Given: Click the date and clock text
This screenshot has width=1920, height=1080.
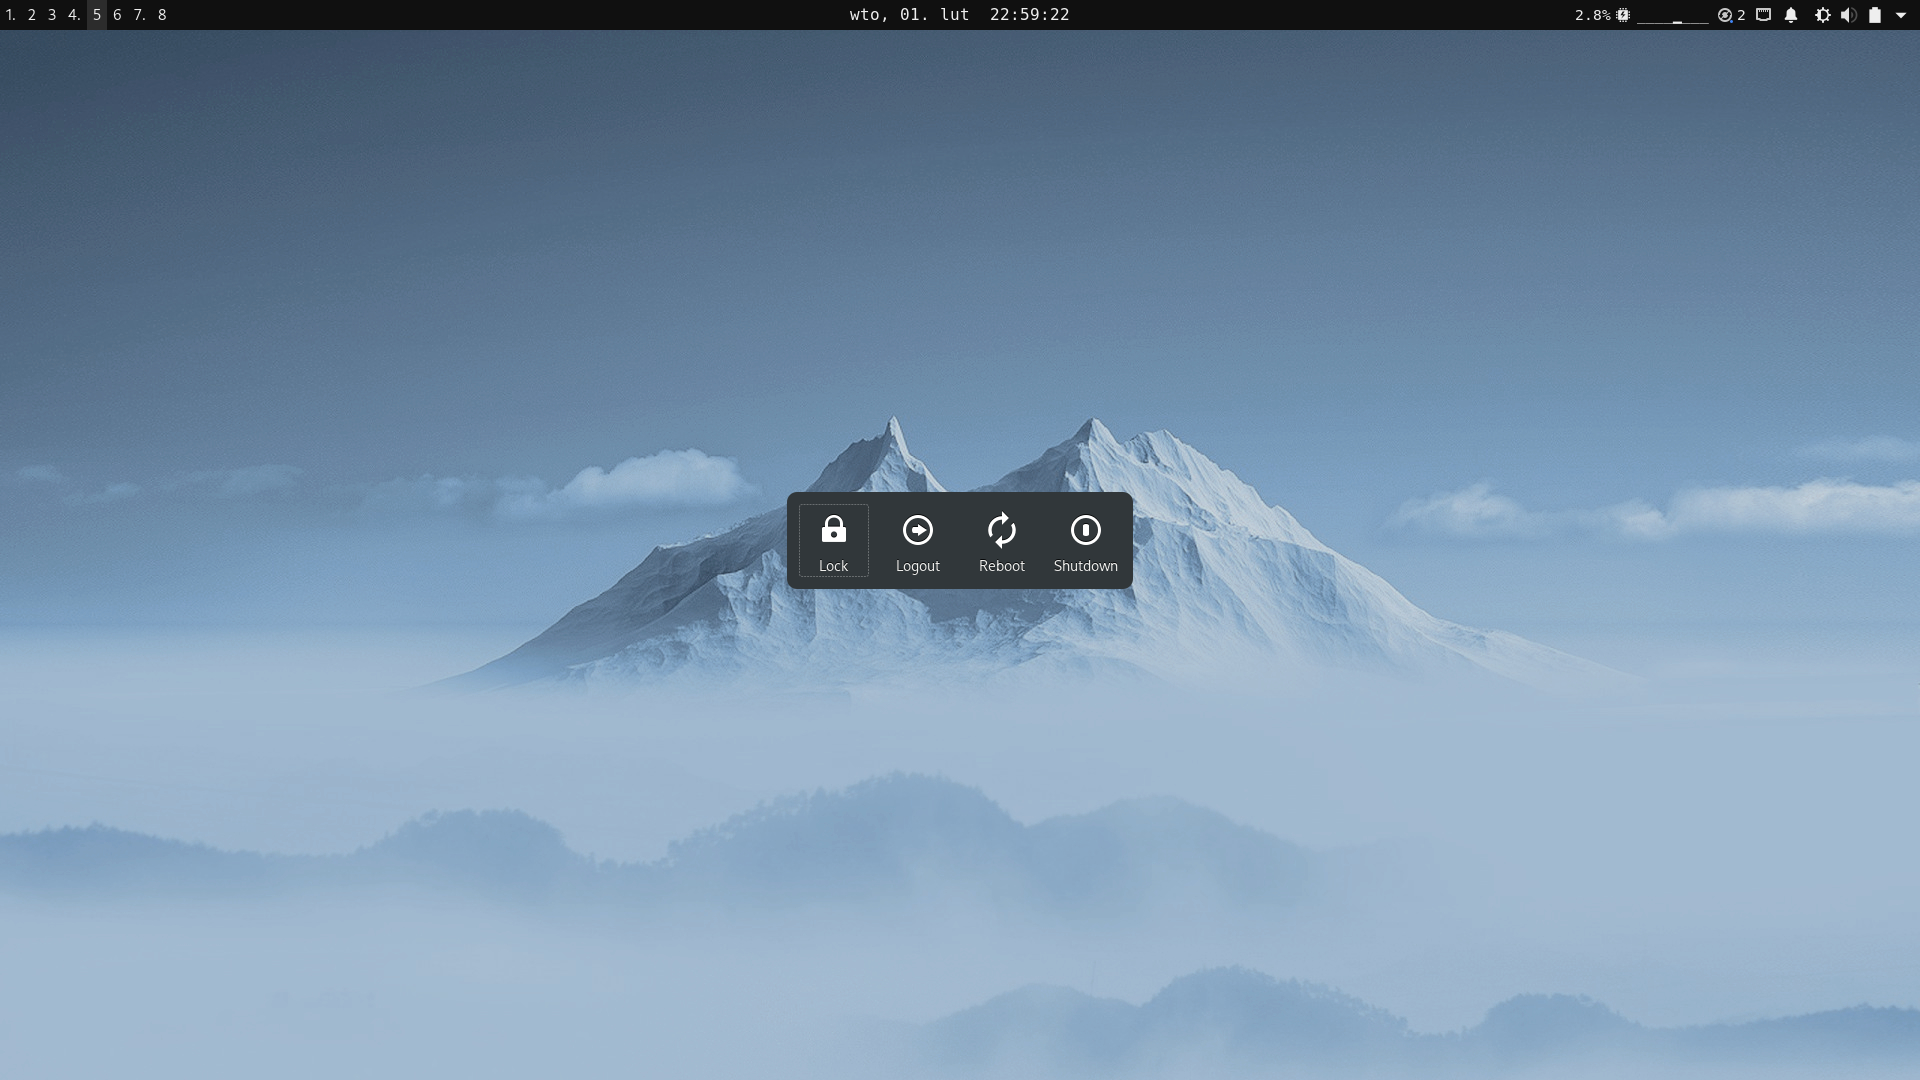Looking at the screenshot, I should pos(959,15).
